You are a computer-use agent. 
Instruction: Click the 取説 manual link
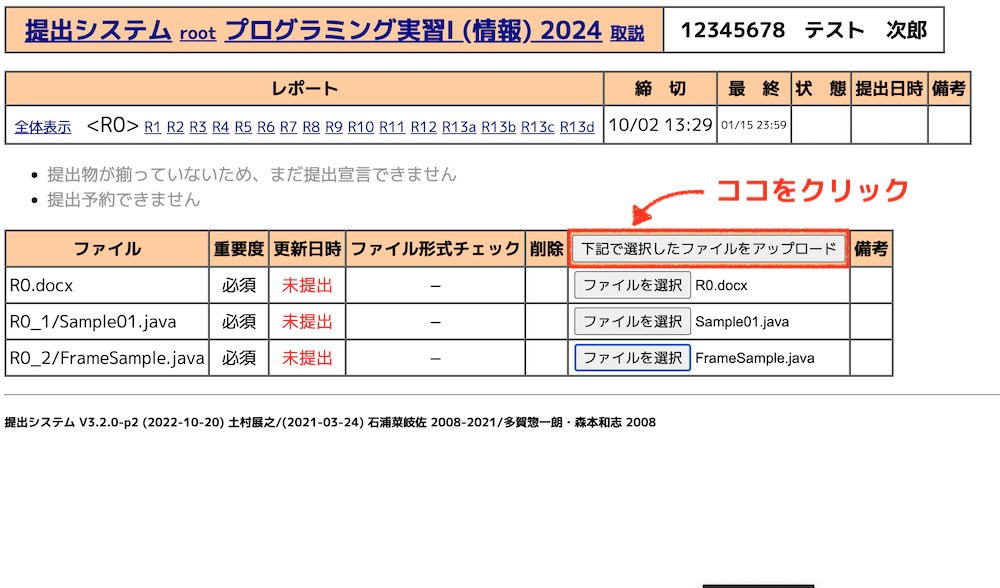627,33
